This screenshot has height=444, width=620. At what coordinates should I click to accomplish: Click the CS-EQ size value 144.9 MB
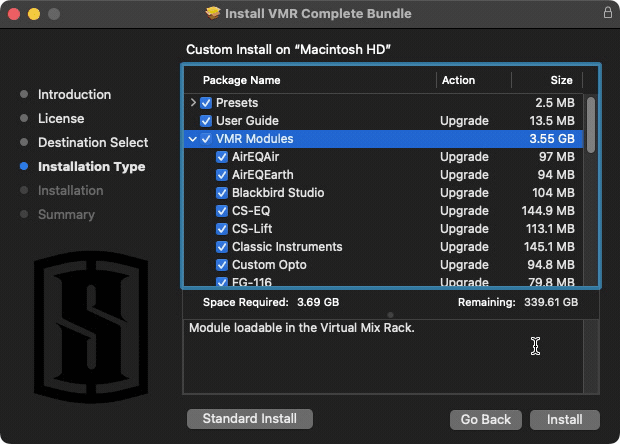(x=548, y=211)
